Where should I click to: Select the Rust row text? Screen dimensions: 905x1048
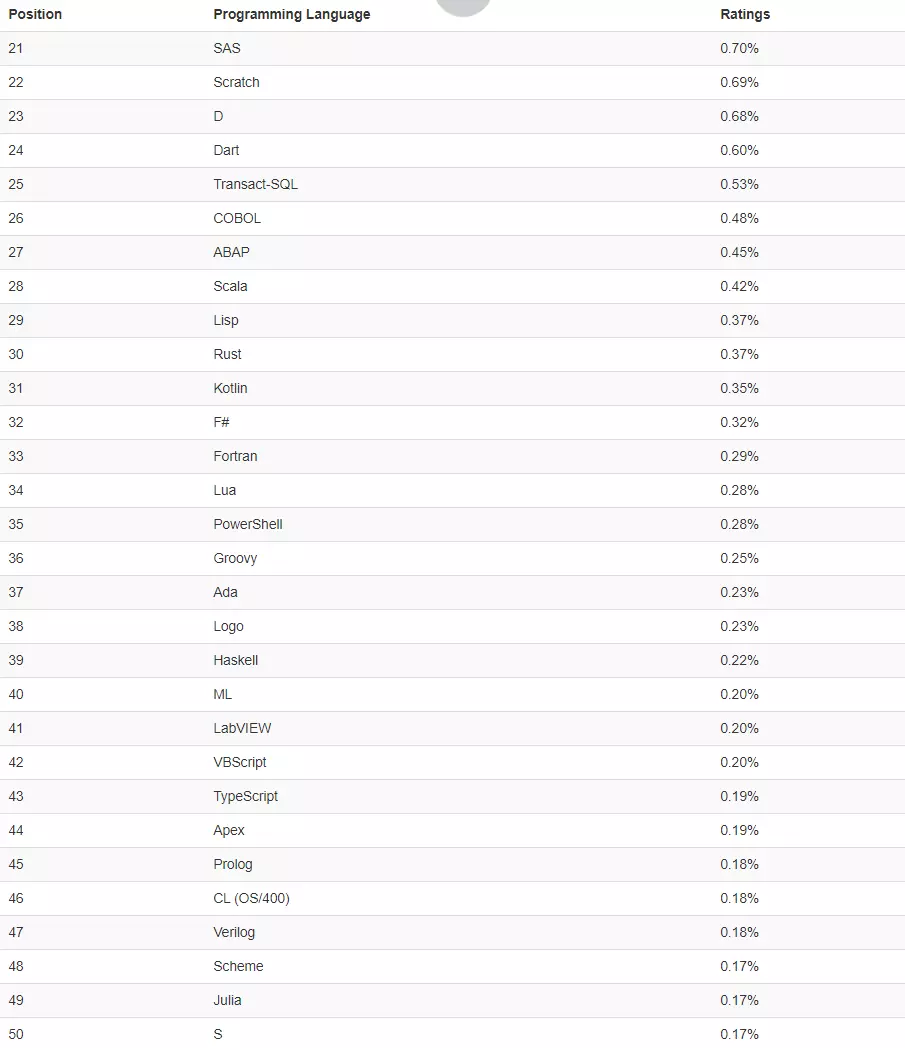coord(227,354)
